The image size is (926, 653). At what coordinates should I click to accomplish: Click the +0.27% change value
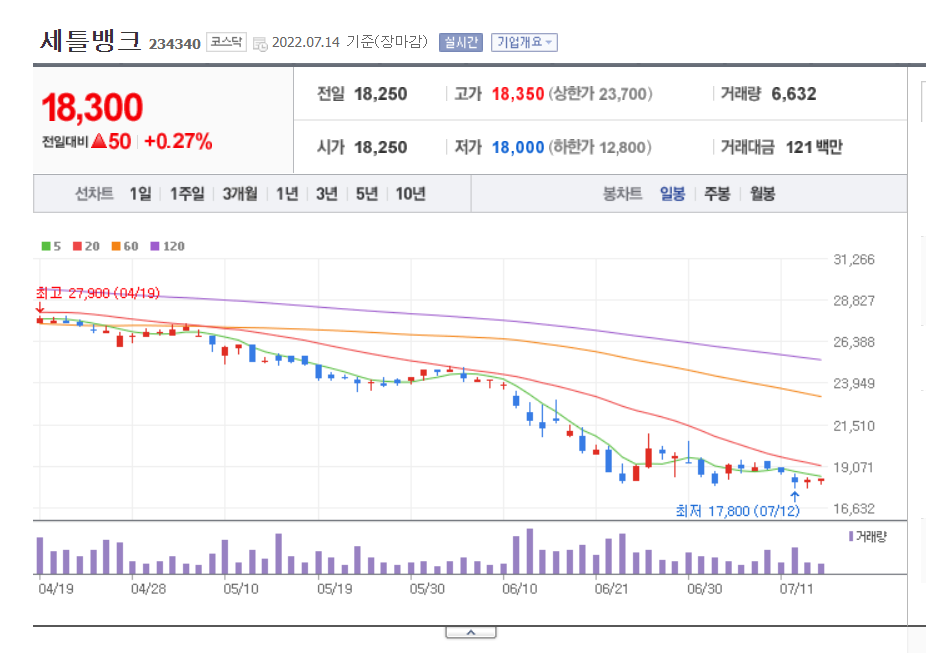point(178,141)
